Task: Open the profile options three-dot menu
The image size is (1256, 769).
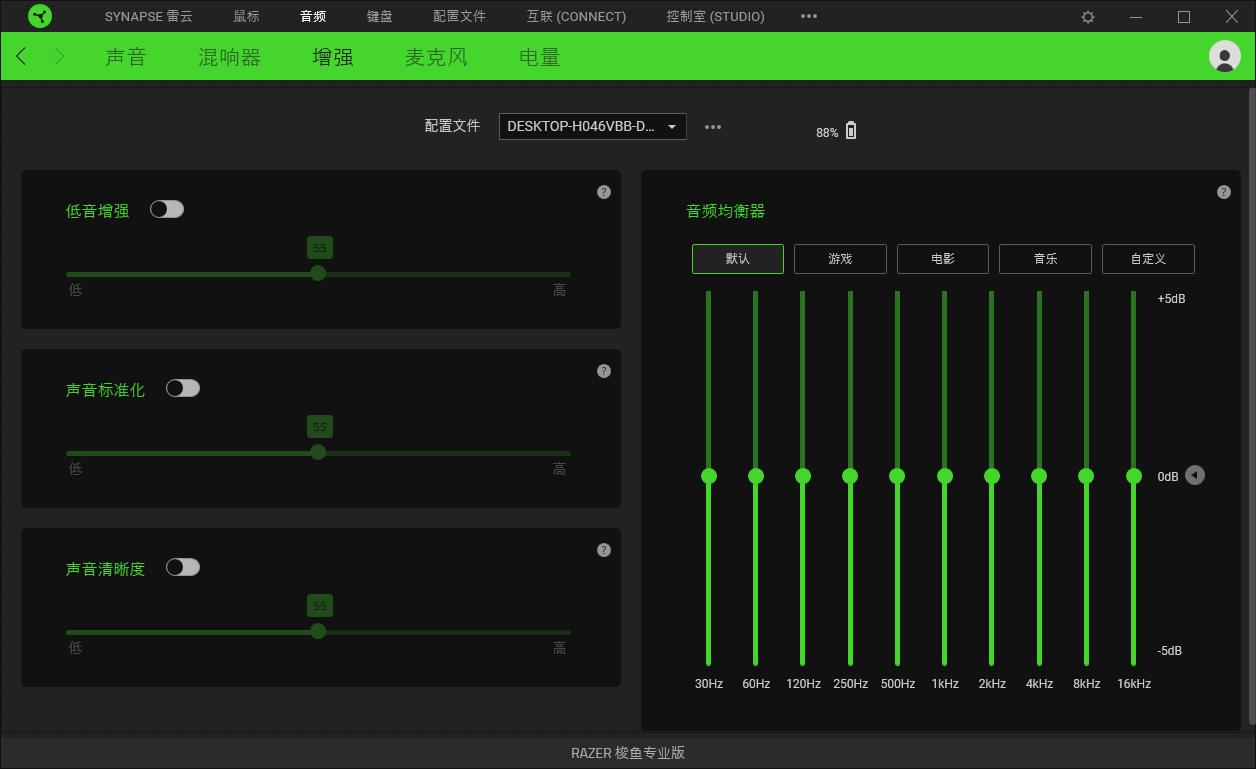Action: [x=713, y=127]
